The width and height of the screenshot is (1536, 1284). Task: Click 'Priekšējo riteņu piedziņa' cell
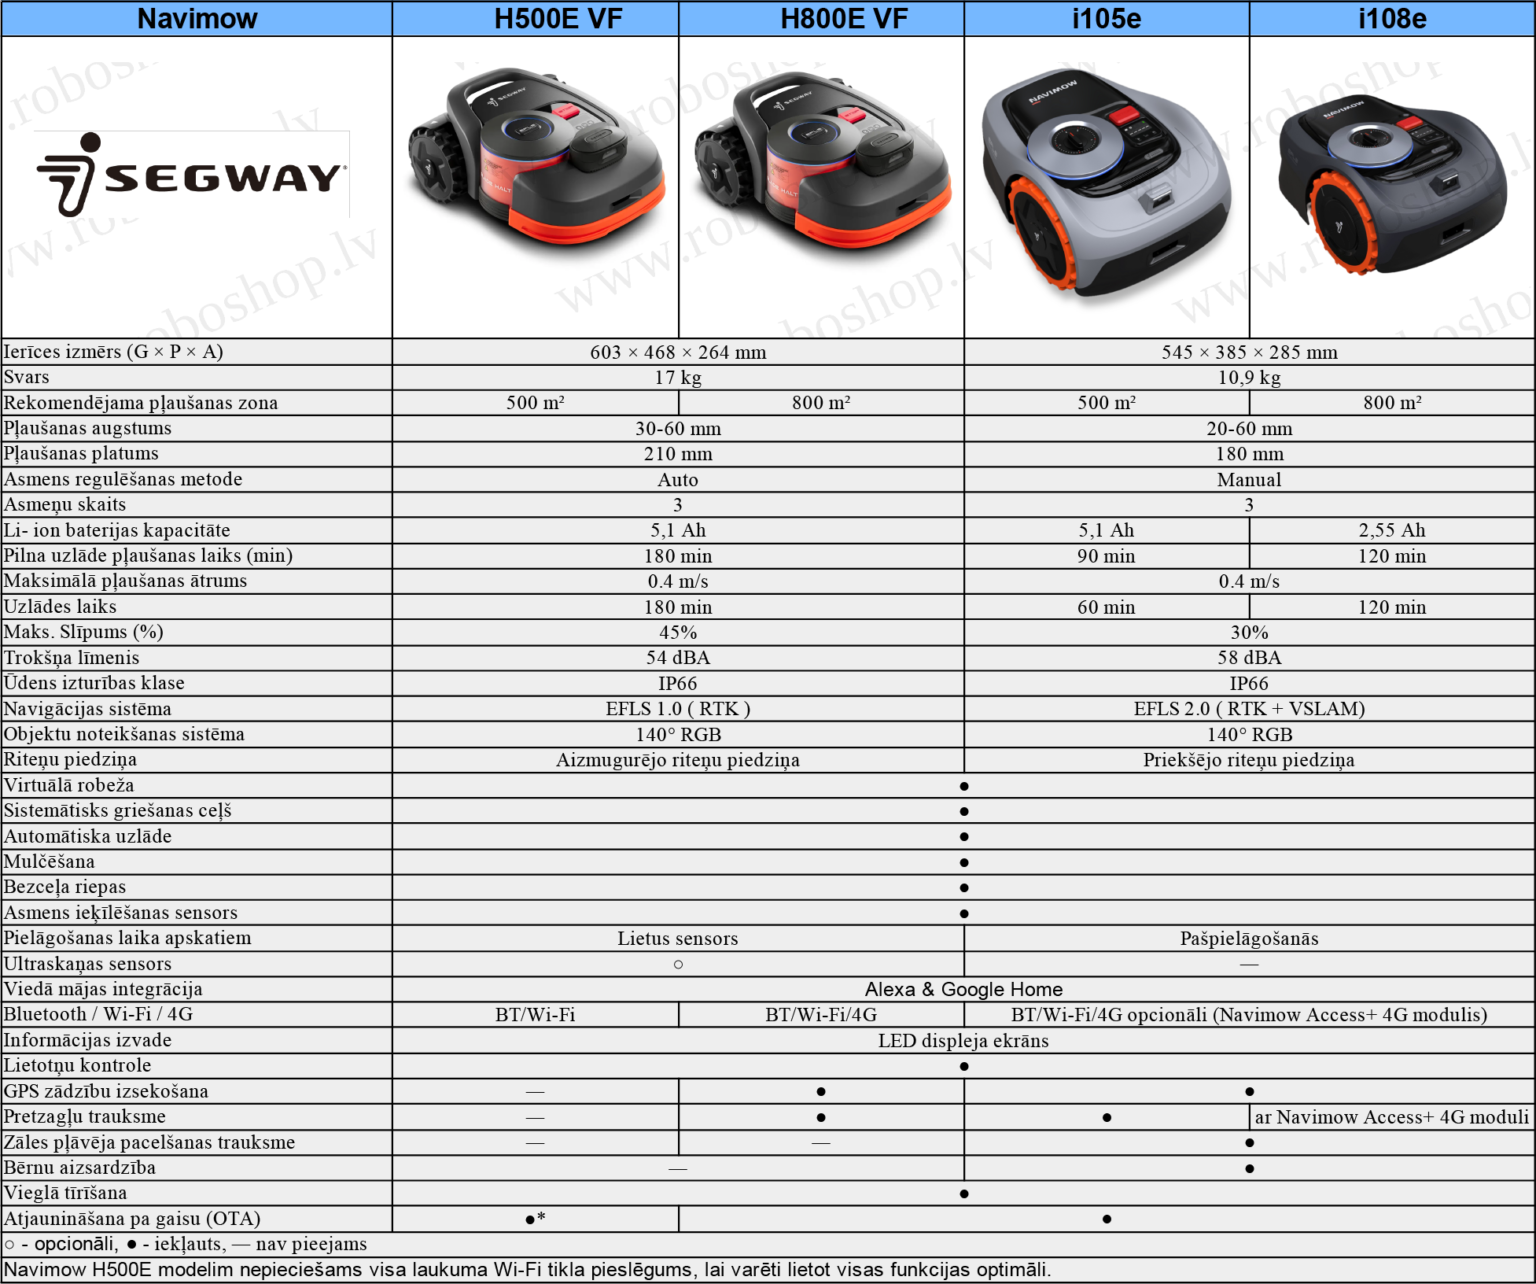[x=1250, y=760]
